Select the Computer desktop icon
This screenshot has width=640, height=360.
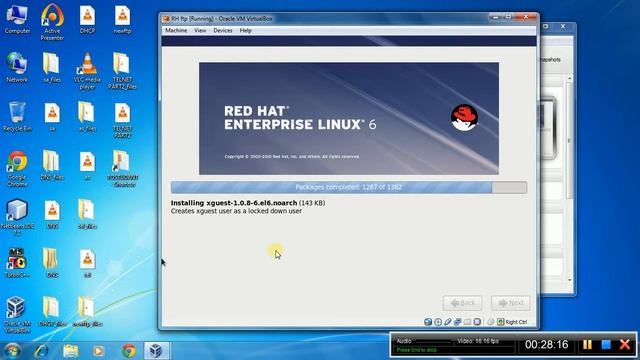coord(17,19)
